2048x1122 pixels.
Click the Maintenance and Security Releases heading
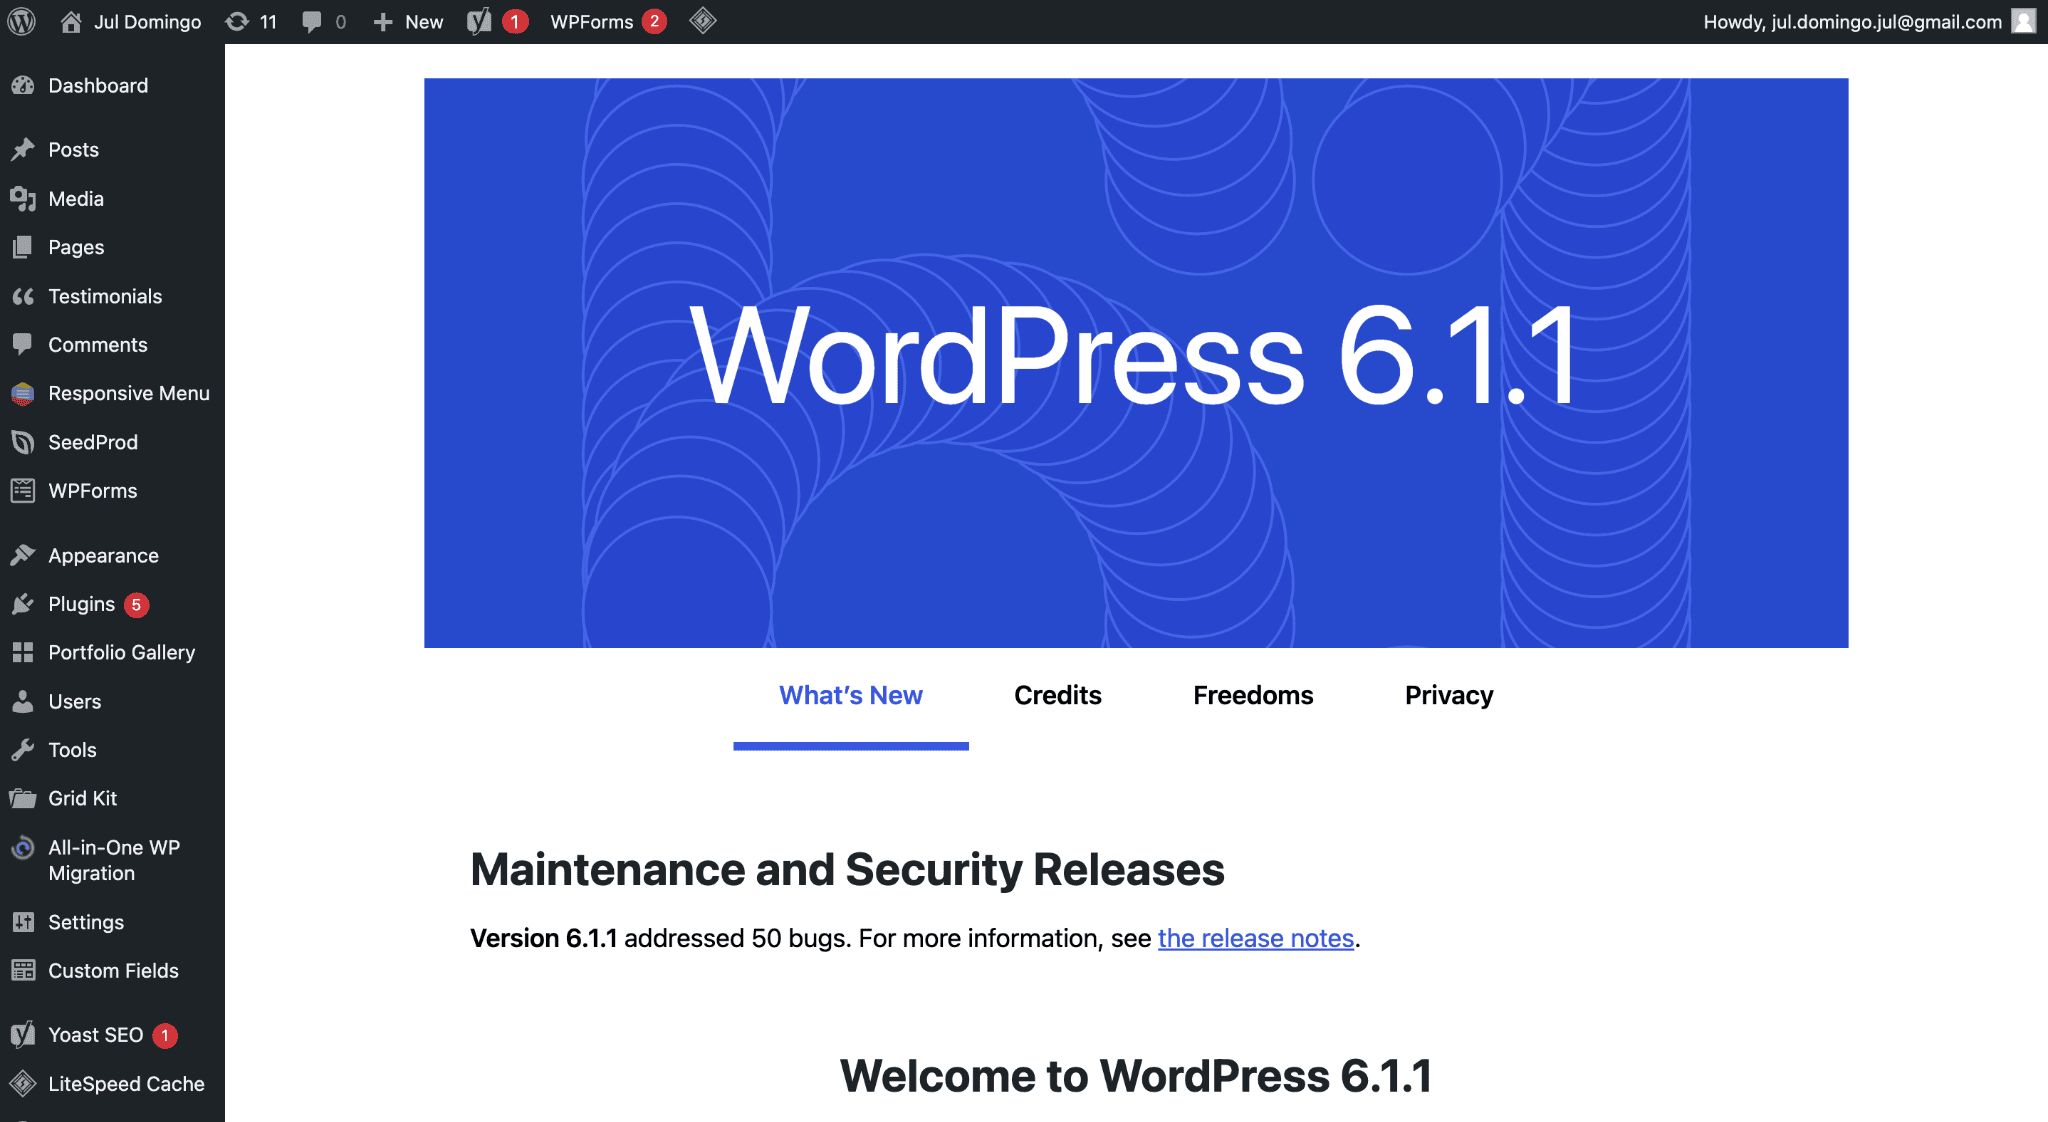tap(847, 869)
